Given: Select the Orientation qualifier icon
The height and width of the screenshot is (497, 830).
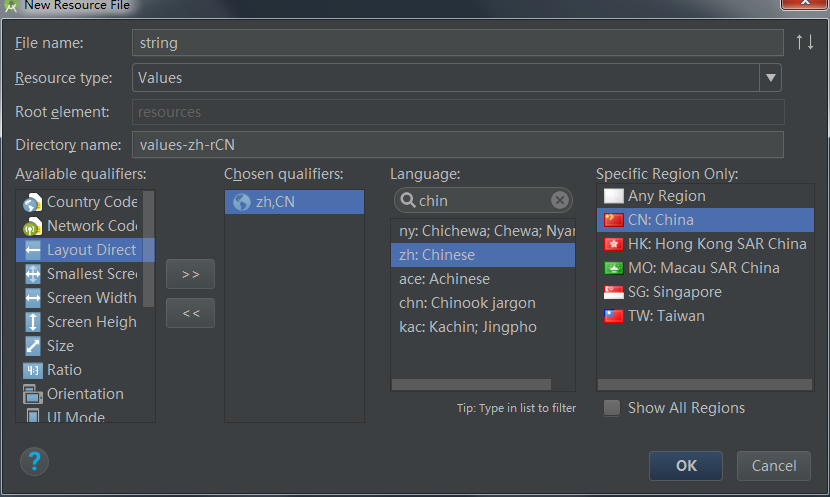Looking at the screenshot, I should pyautogui.click(x=32, y=394).
